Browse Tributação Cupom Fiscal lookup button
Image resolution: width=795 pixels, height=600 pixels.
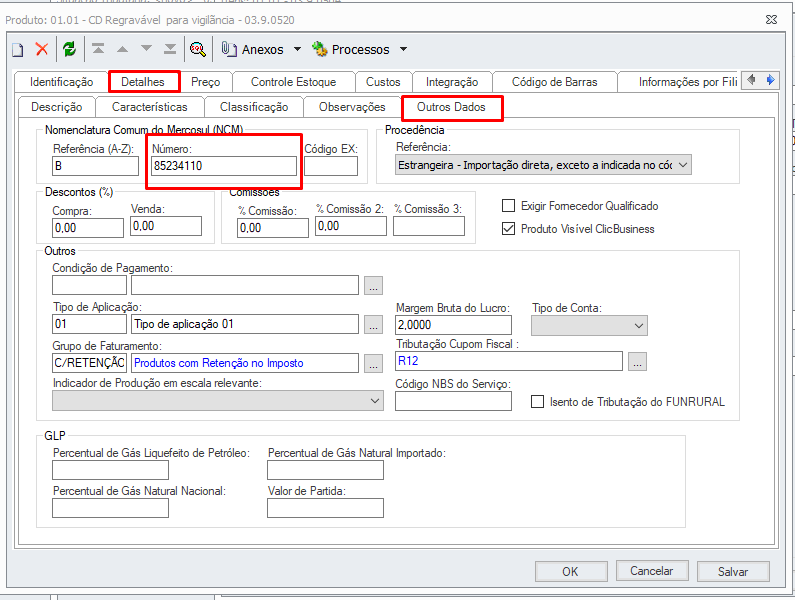pyautogui.click(x=637, y=362)
